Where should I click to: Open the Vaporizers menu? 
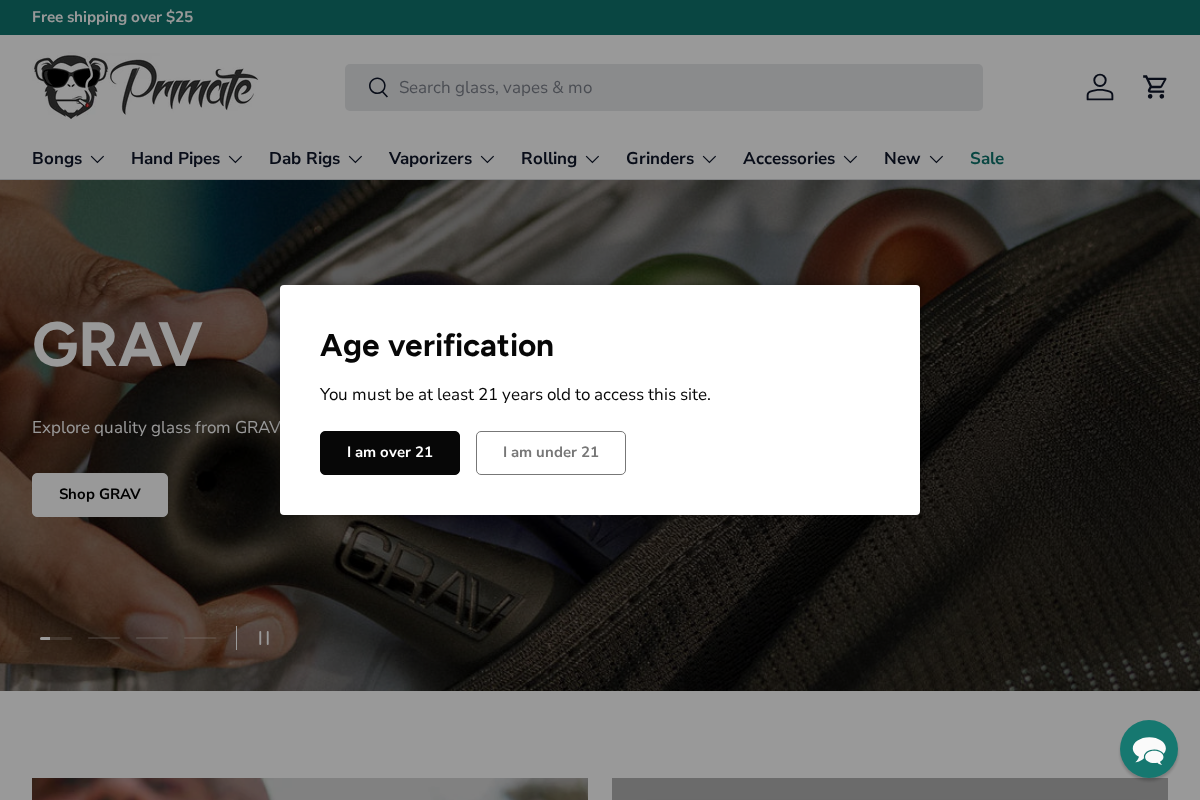(x=442, y=159)
